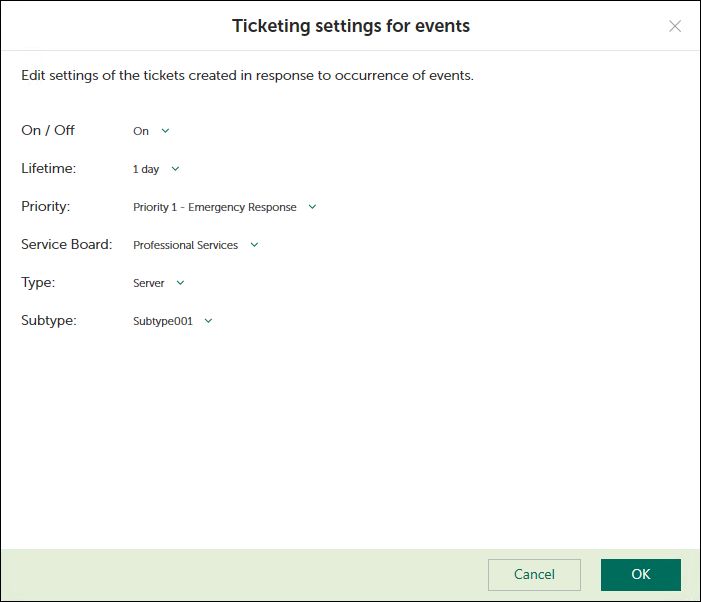Click the dialog title Ticketing settings for events
Screen dimensions: 701x602
tap(351, 26)
